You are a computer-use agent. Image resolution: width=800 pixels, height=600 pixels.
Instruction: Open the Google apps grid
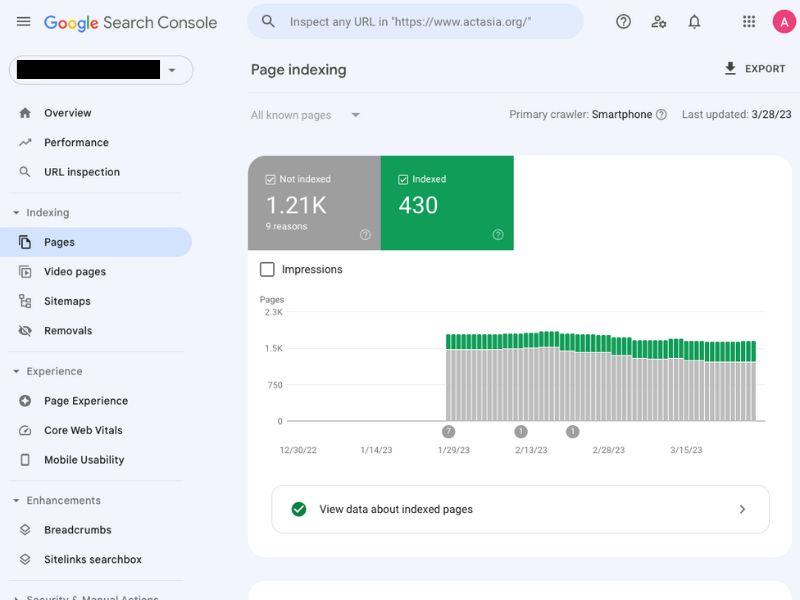[x=748, y=21]
